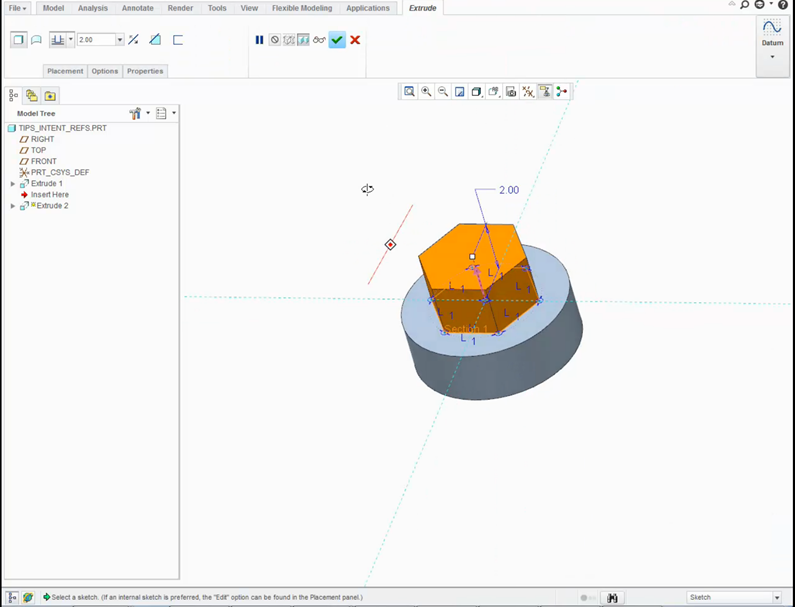
Task: Switch to the Flexible Modeling tab
Action: [302, 8]
